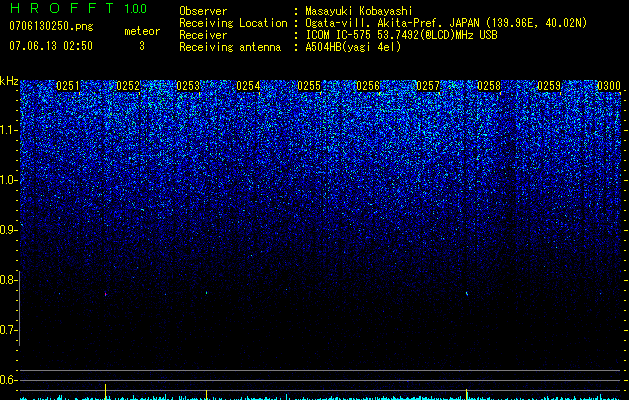Click the 0256 time marker
The image size is (629, 400).
(x=368, y=86)
